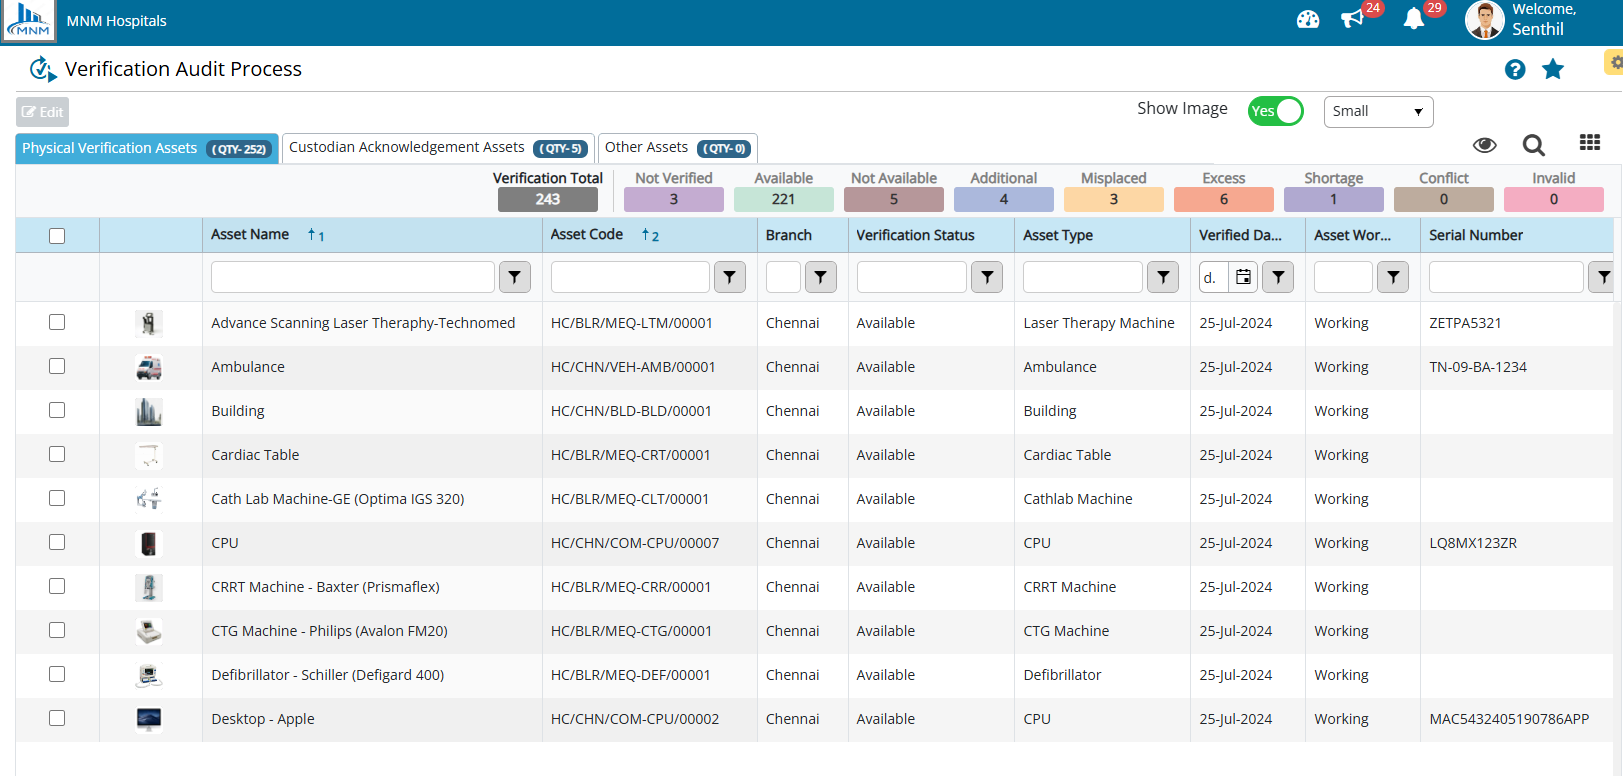Screen dimensions: 1623x776
Task: Check the box for the Ambulance row
Action: tap(57, 366)
